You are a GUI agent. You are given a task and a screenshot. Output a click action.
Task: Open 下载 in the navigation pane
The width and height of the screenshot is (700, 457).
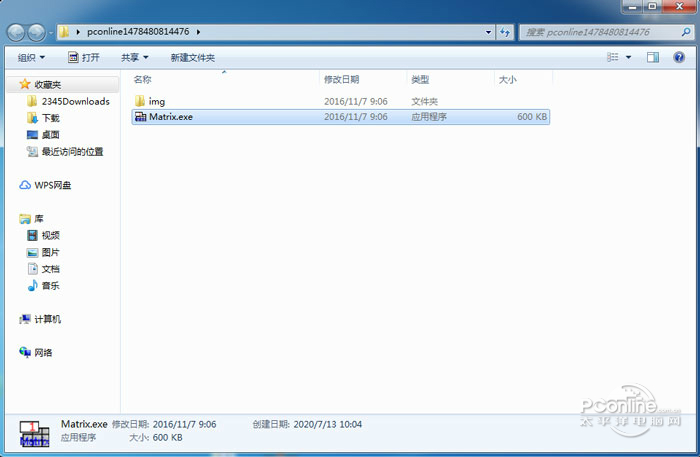coord(50,118)
